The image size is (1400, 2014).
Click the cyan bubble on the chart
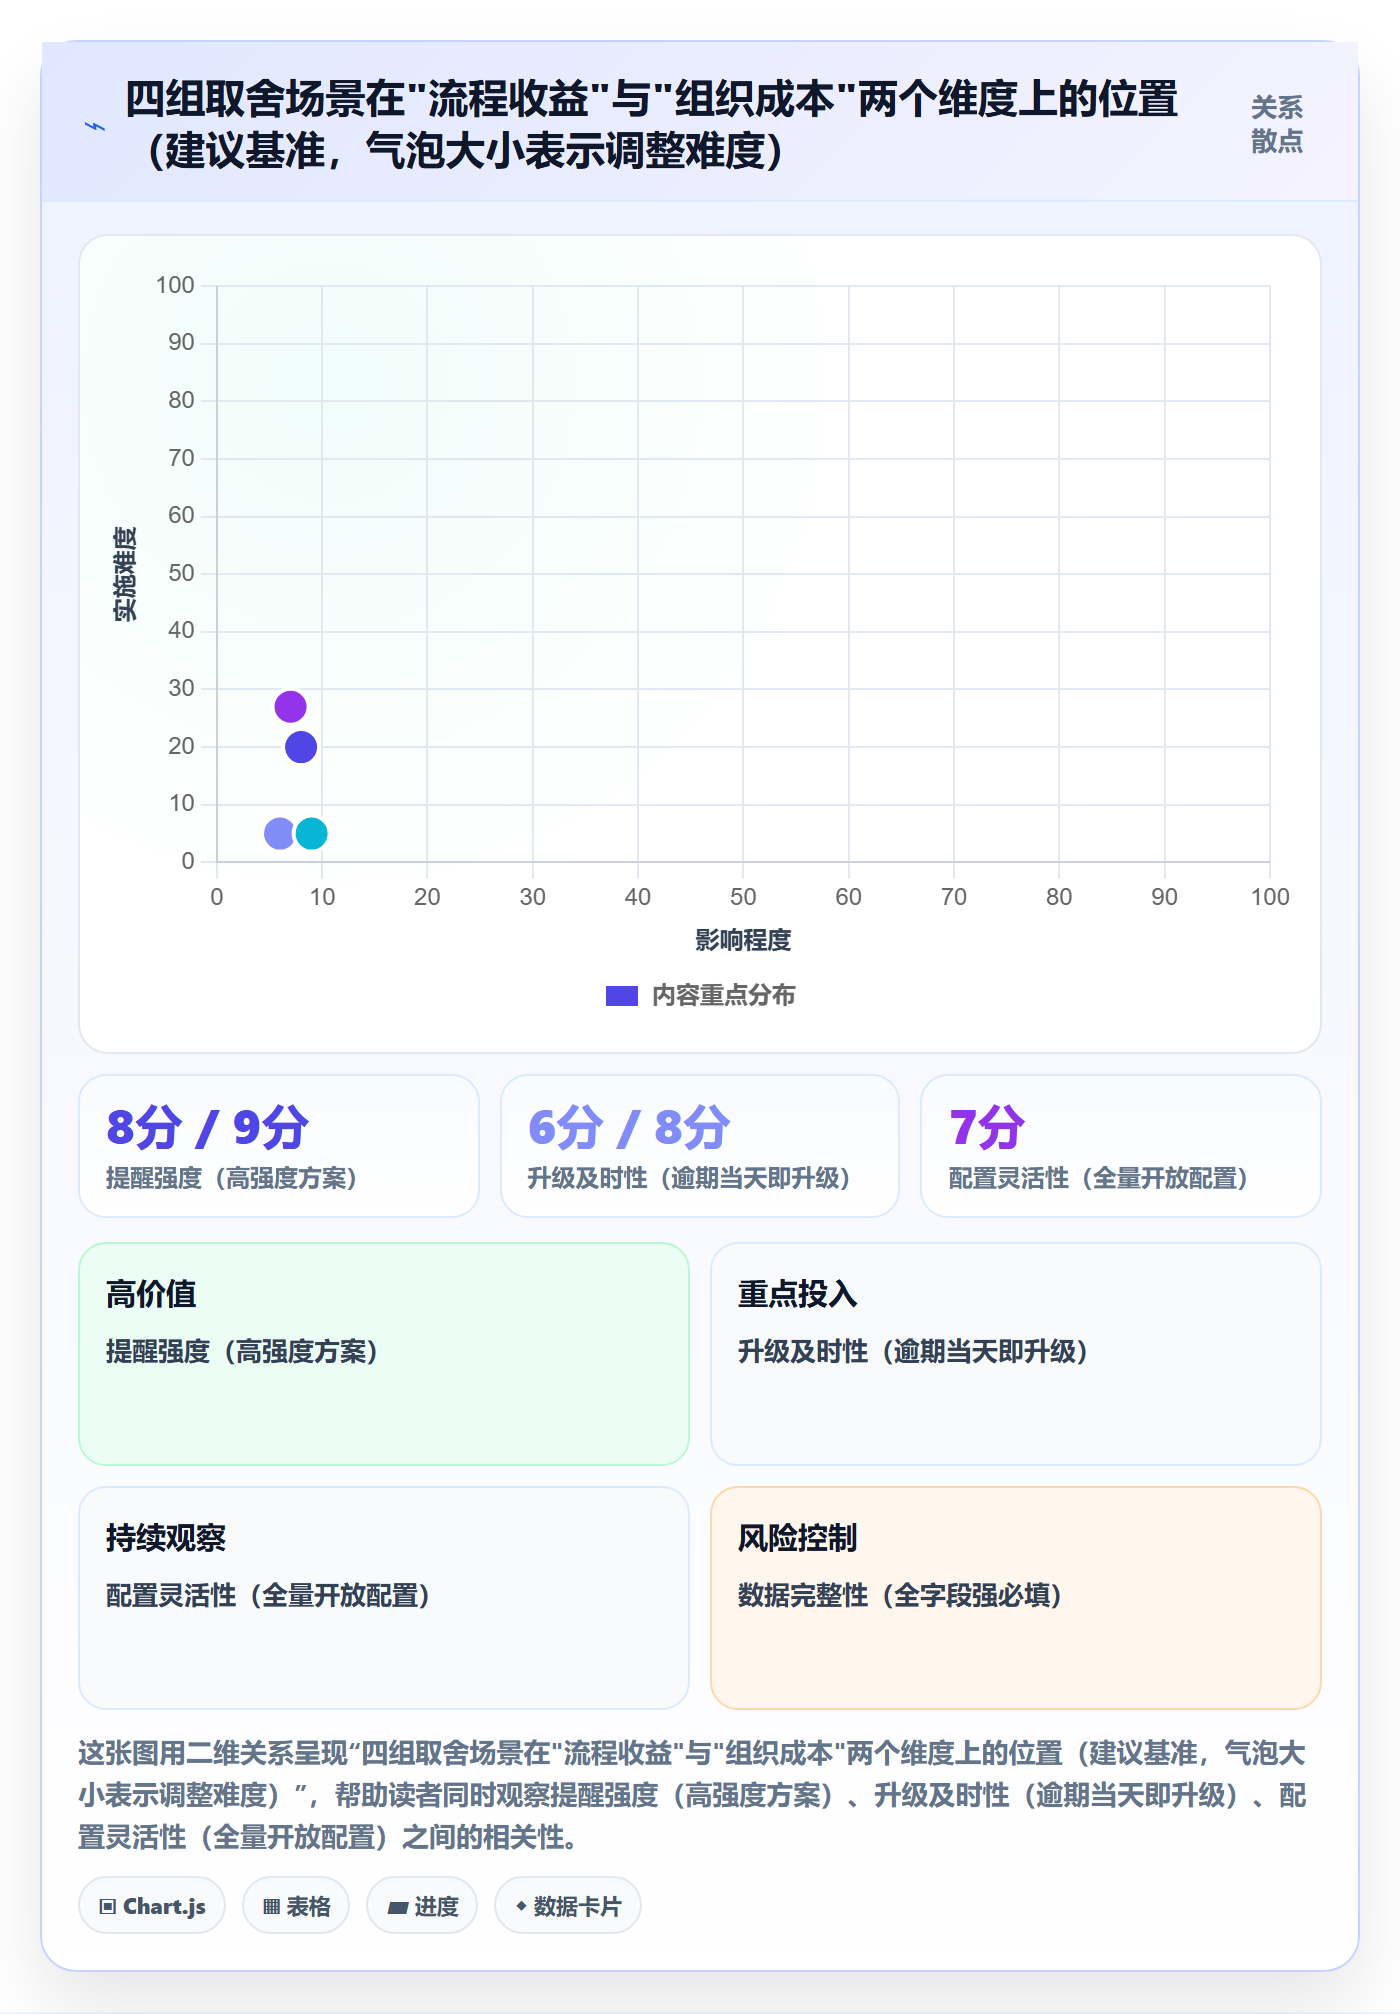click(312, 833)
